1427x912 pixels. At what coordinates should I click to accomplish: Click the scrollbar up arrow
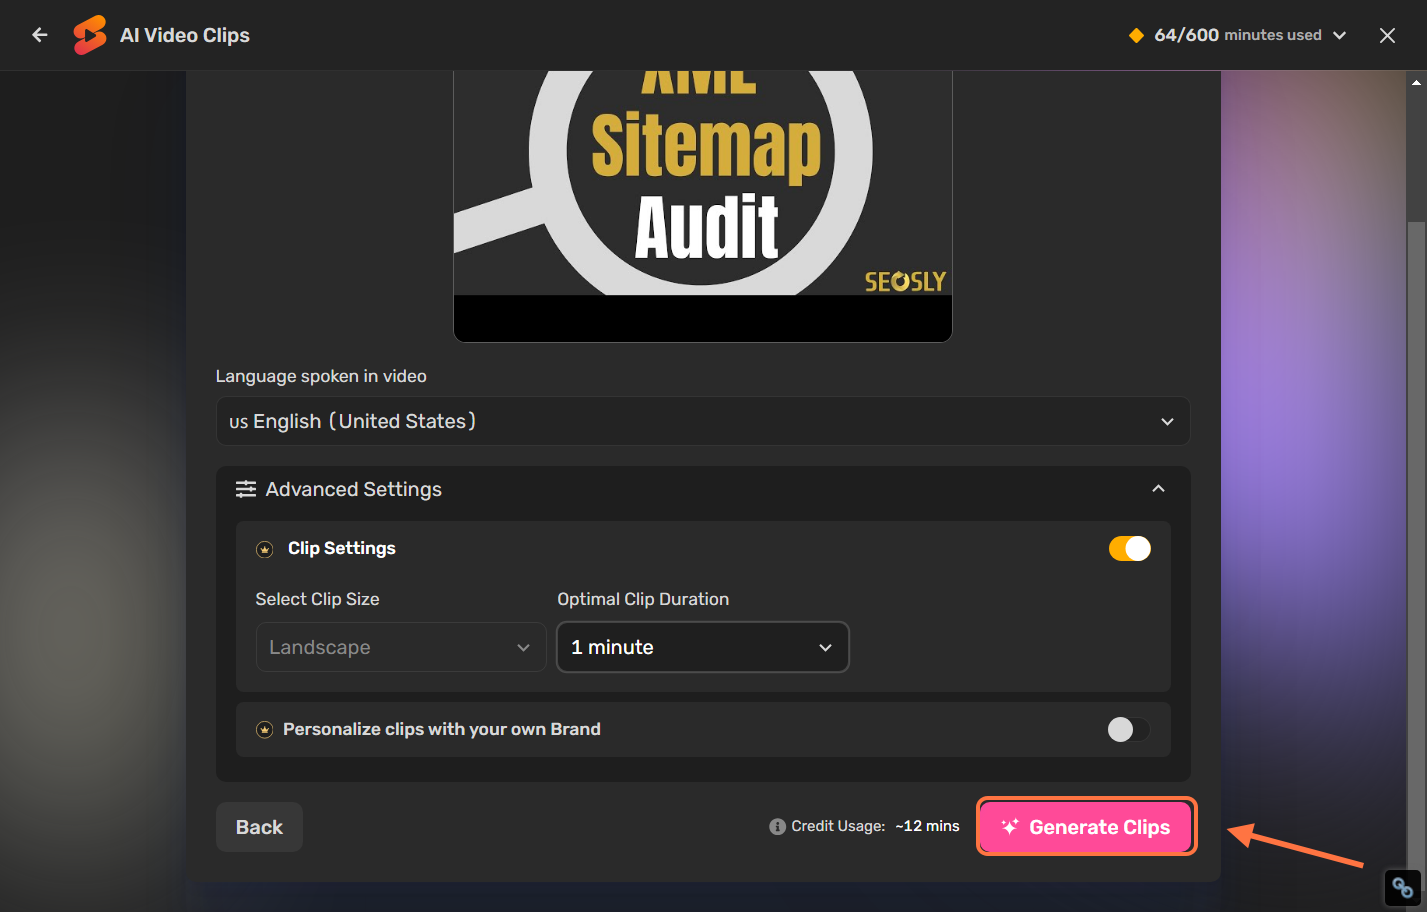1416,82
